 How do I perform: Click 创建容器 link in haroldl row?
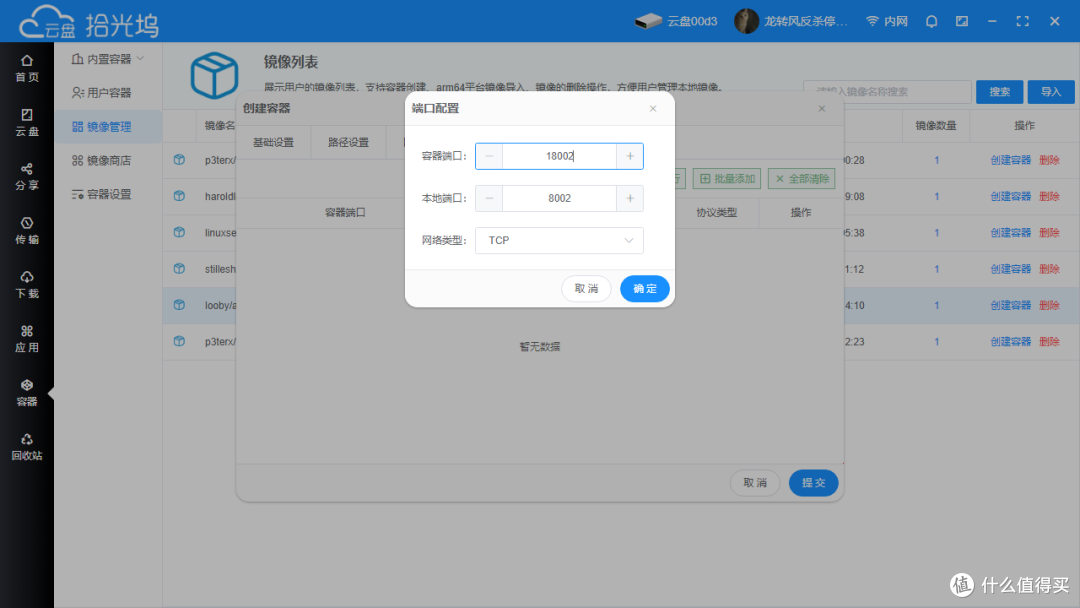point(1010,196)
